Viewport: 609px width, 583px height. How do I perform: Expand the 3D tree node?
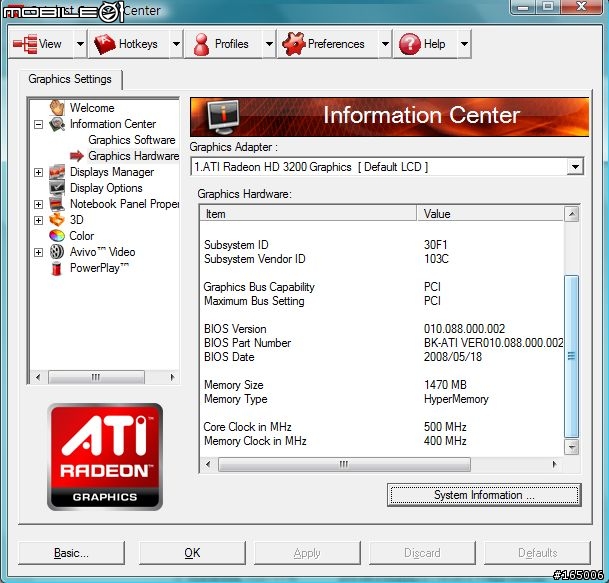click(x=38, y=220)
